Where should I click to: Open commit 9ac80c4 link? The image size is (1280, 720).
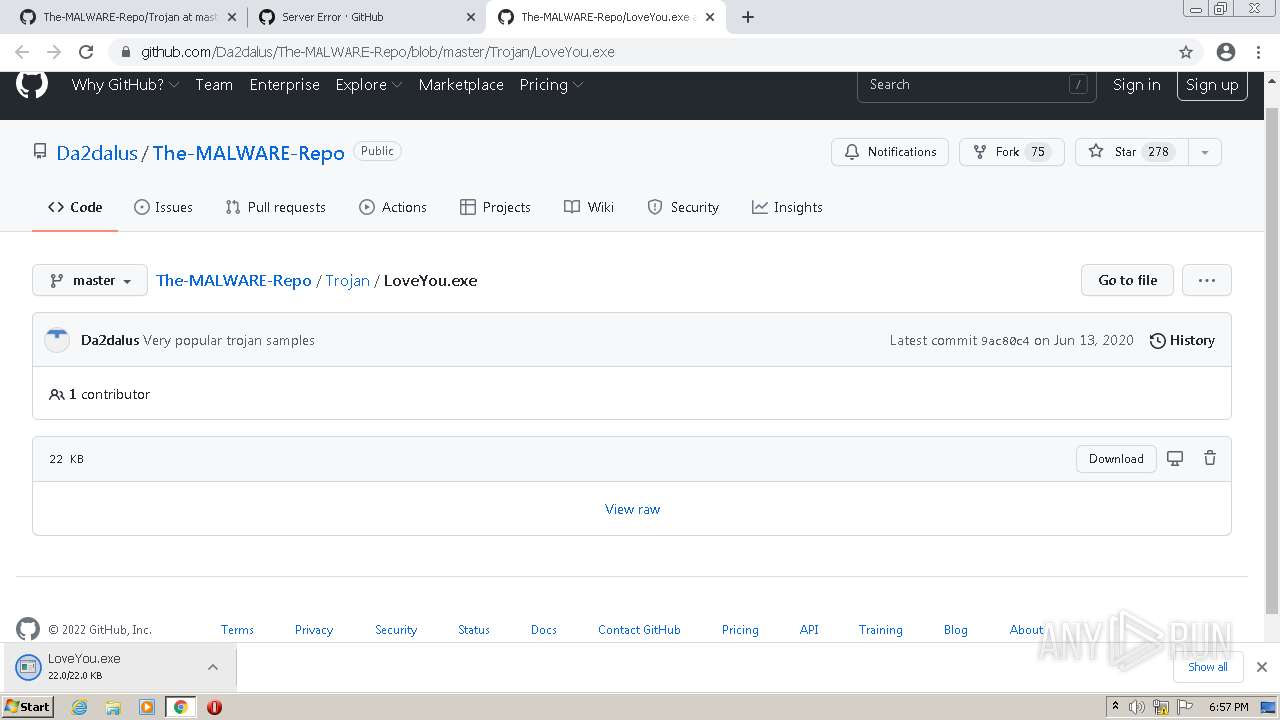tap(1005, 341)
